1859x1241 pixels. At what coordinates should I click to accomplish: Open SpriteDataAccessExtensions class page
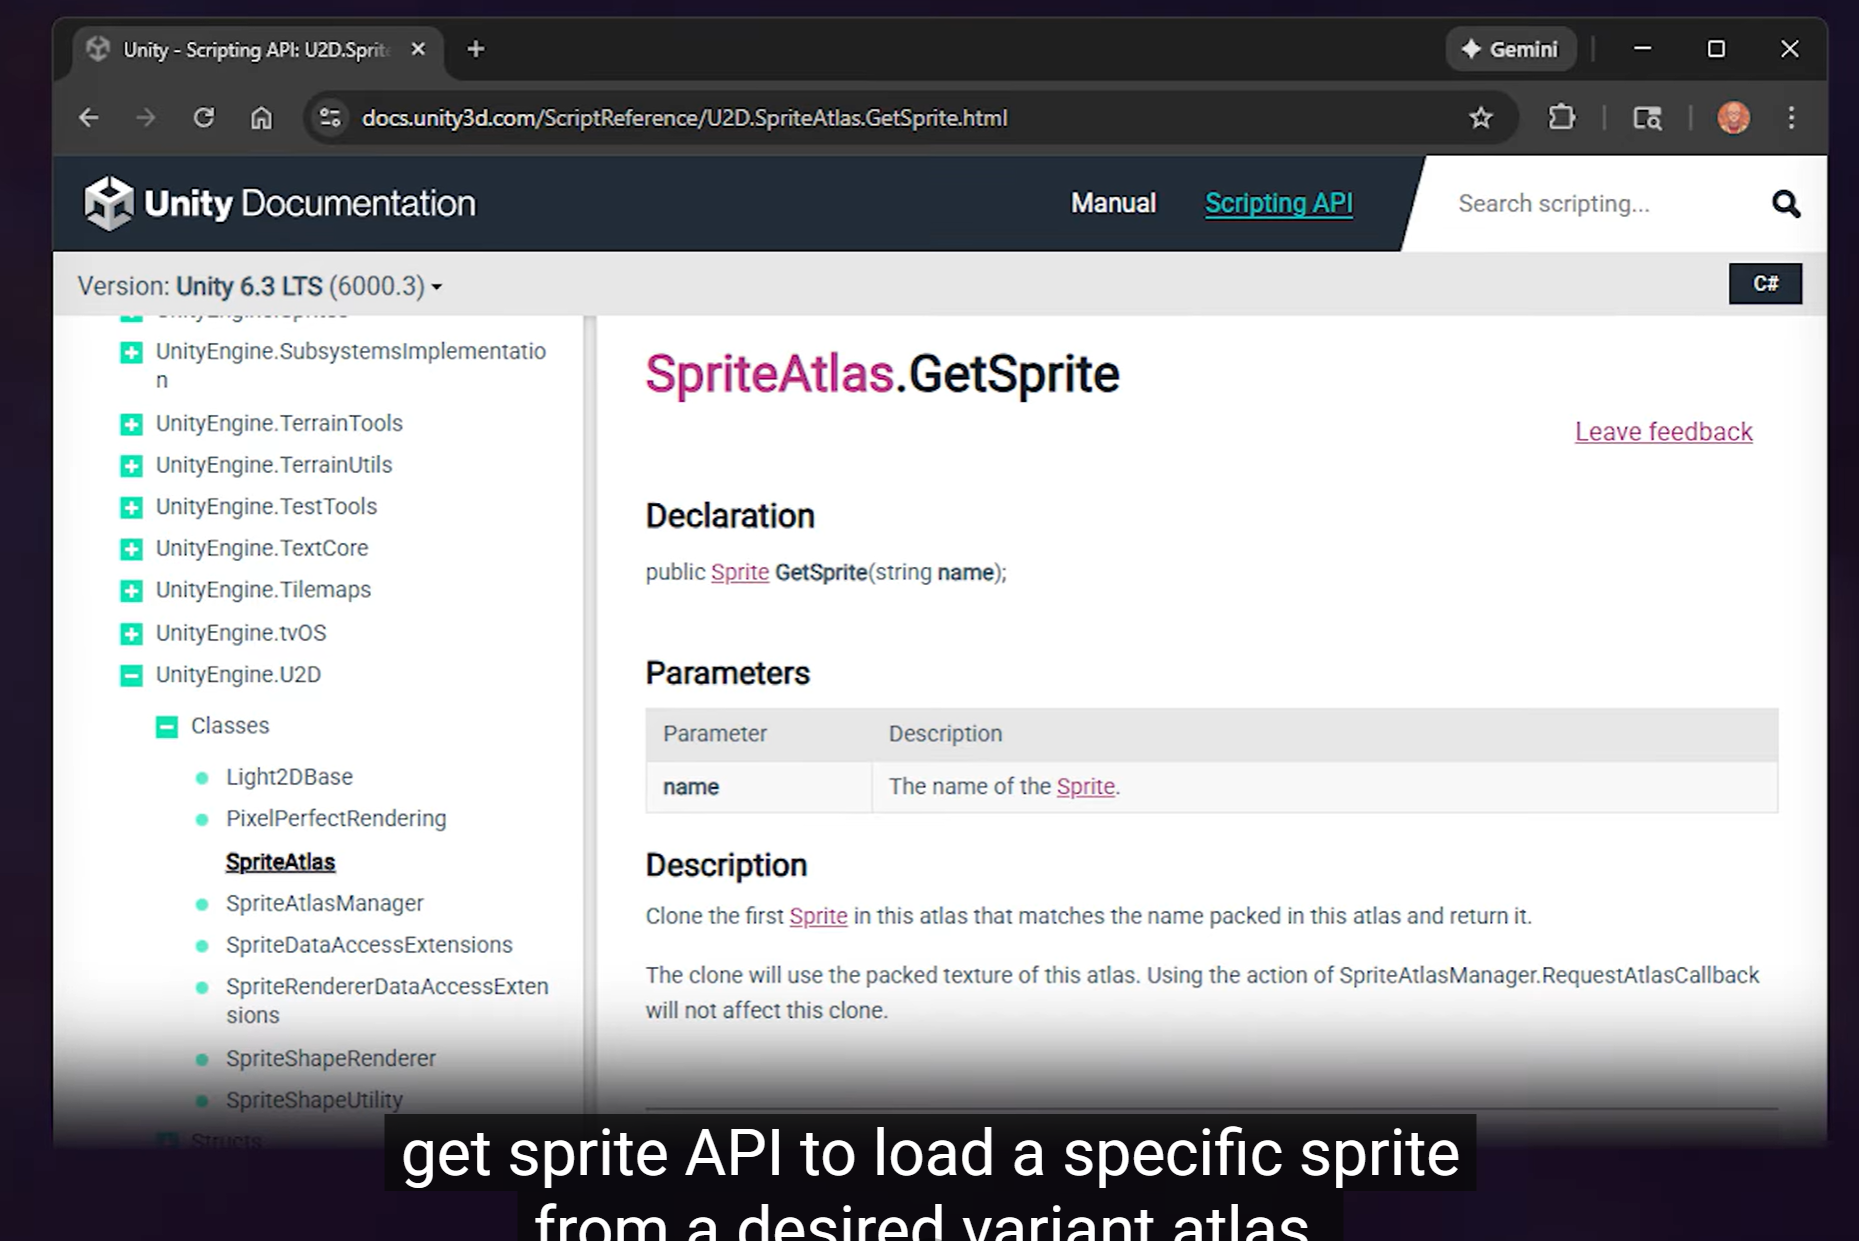point(369,945)
